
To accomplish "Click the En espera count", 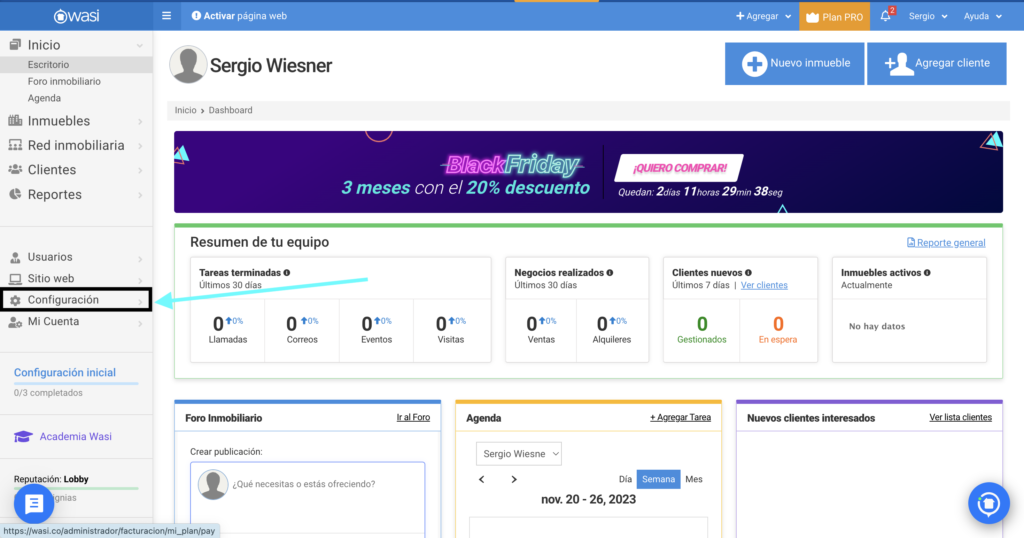I will [778, 324].
